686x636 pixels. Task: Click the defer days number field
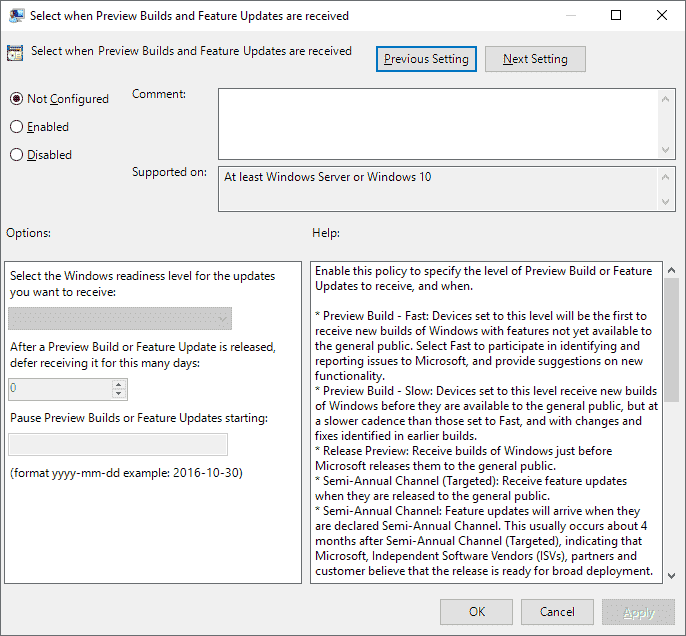(60, 389)
